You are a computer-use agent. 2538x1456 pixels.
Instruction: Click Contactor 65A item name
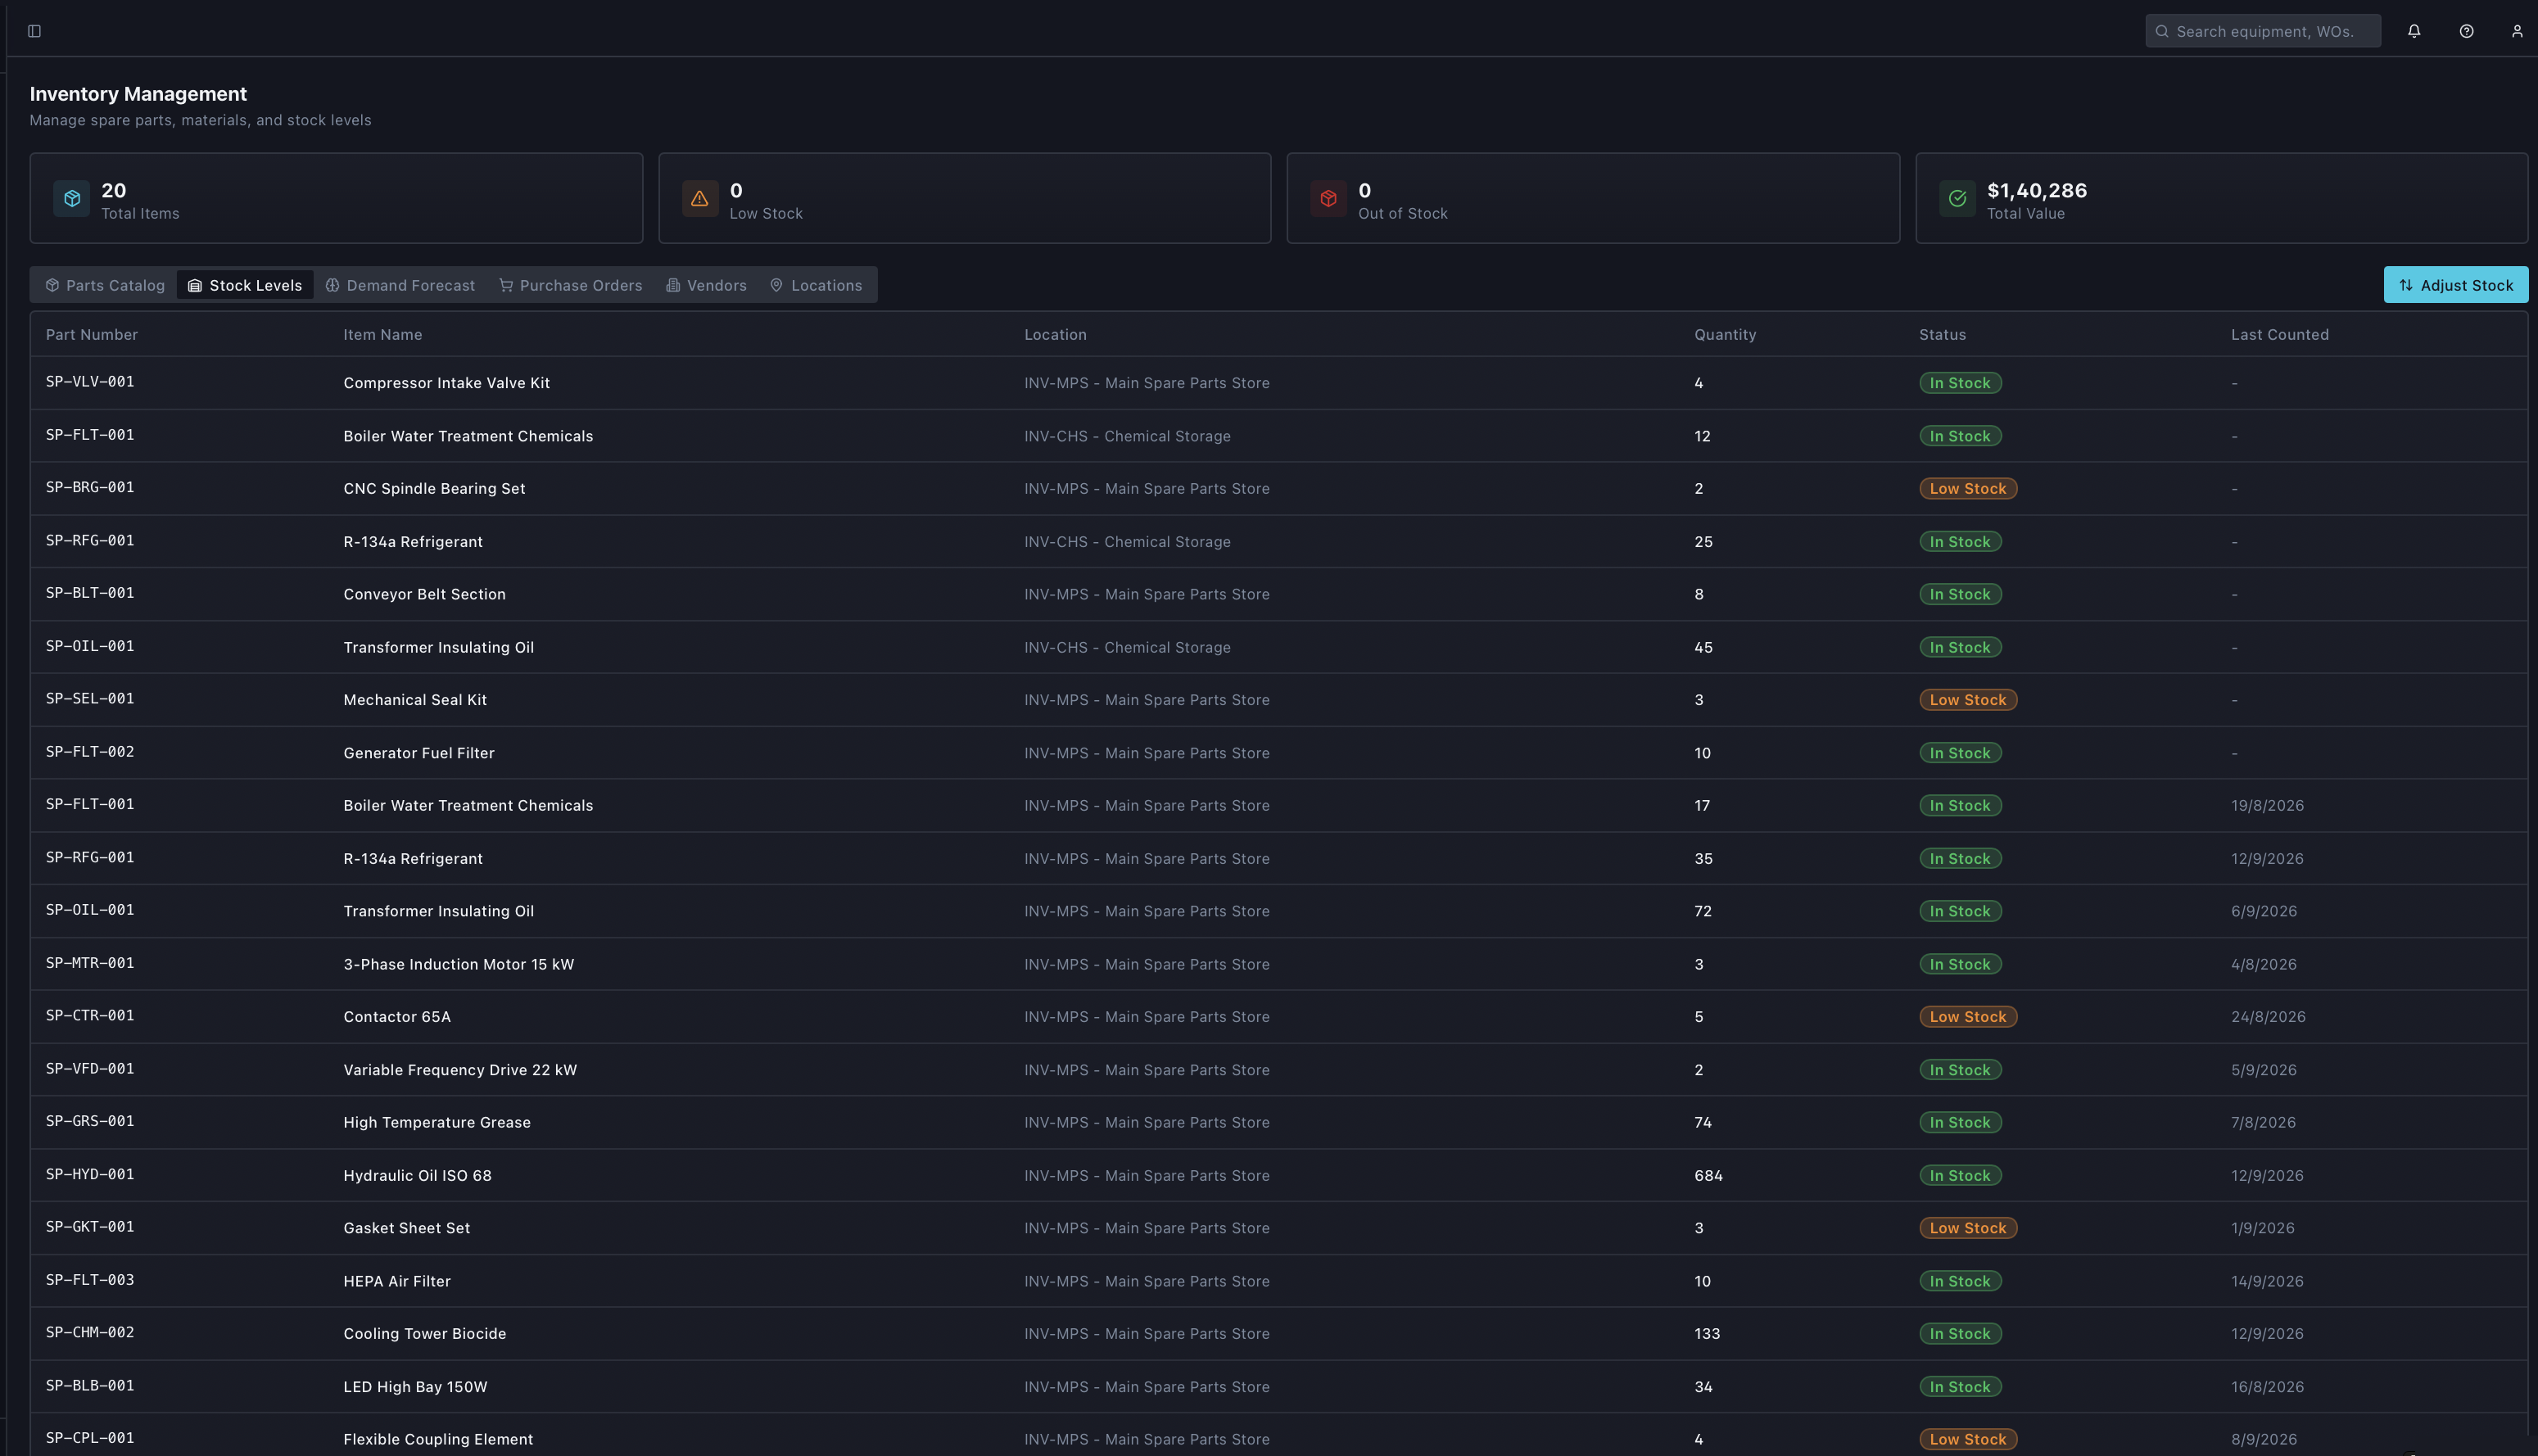click(397, 1017)
